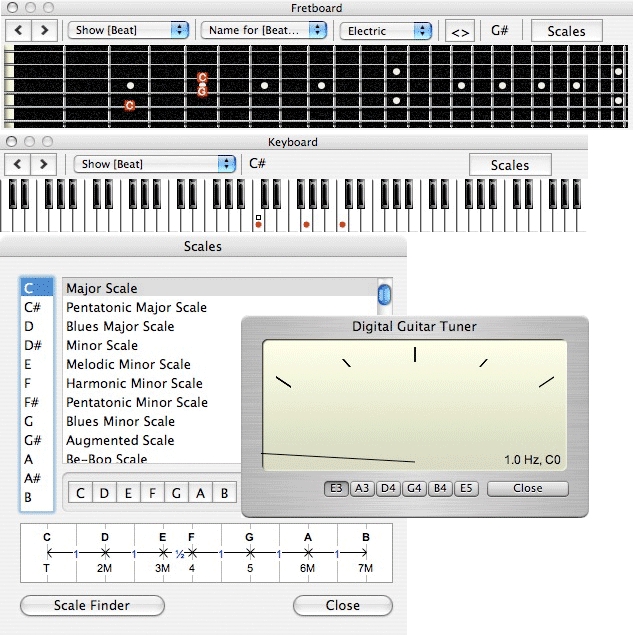Click note box B in scale notes row
This screenshot has height=635, width=633.
point(224,493)
